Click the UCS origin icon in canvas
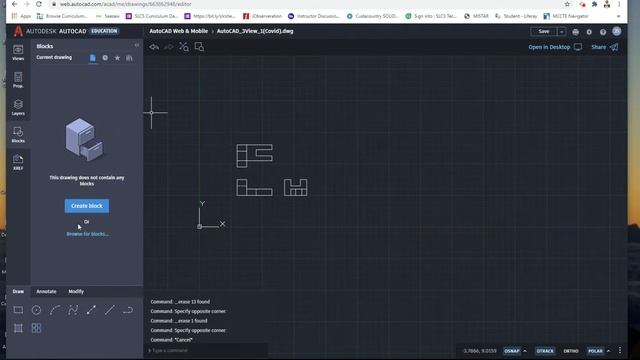The image size is (640, 360). pos(200,226)
